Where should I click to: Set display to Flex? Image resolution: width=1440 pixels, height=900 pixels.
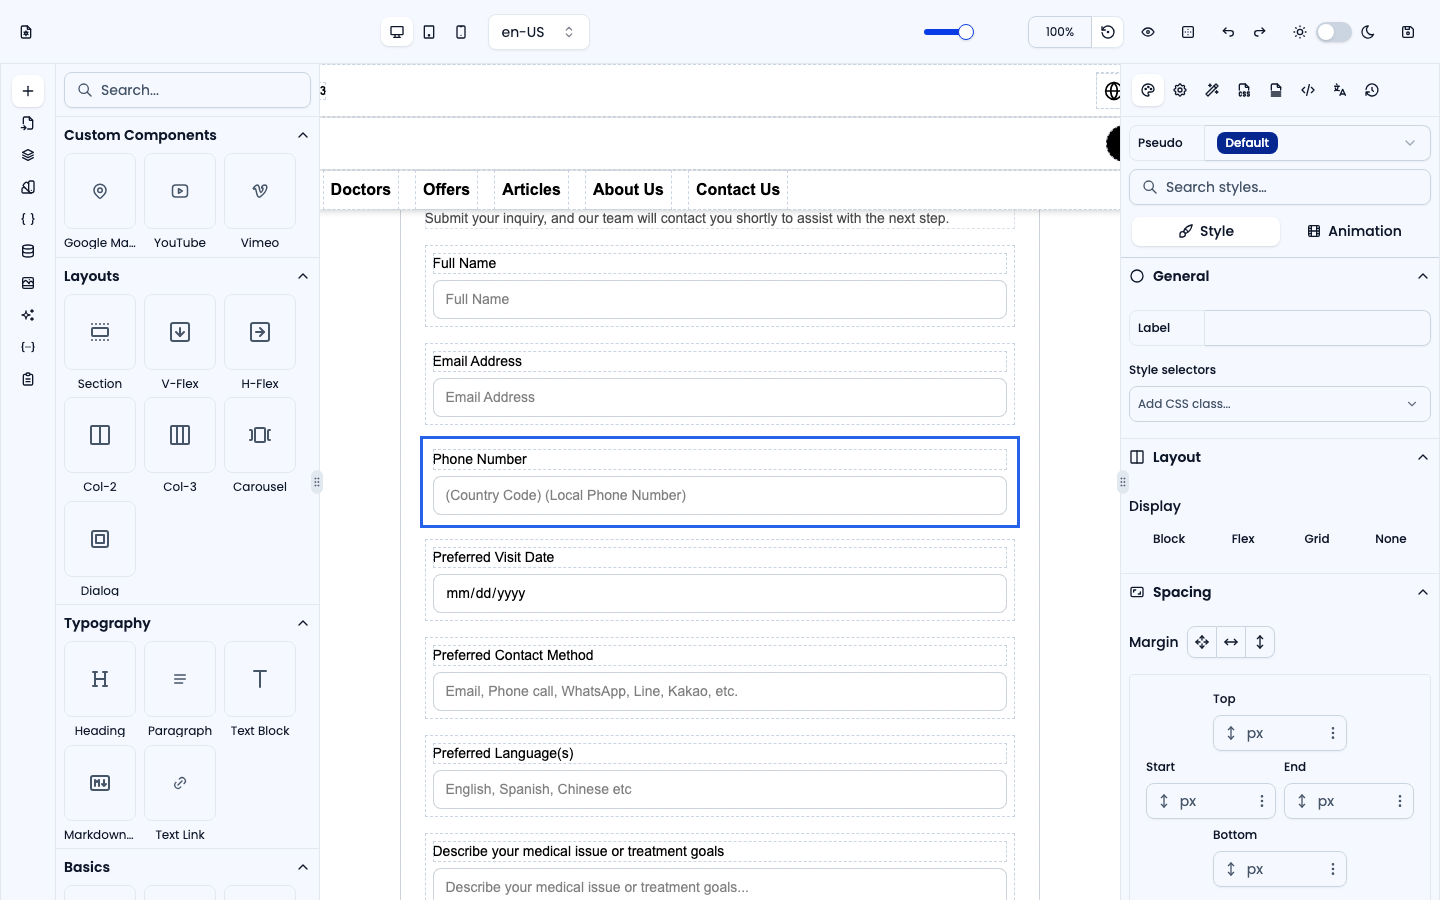(x=1243, y=539)
